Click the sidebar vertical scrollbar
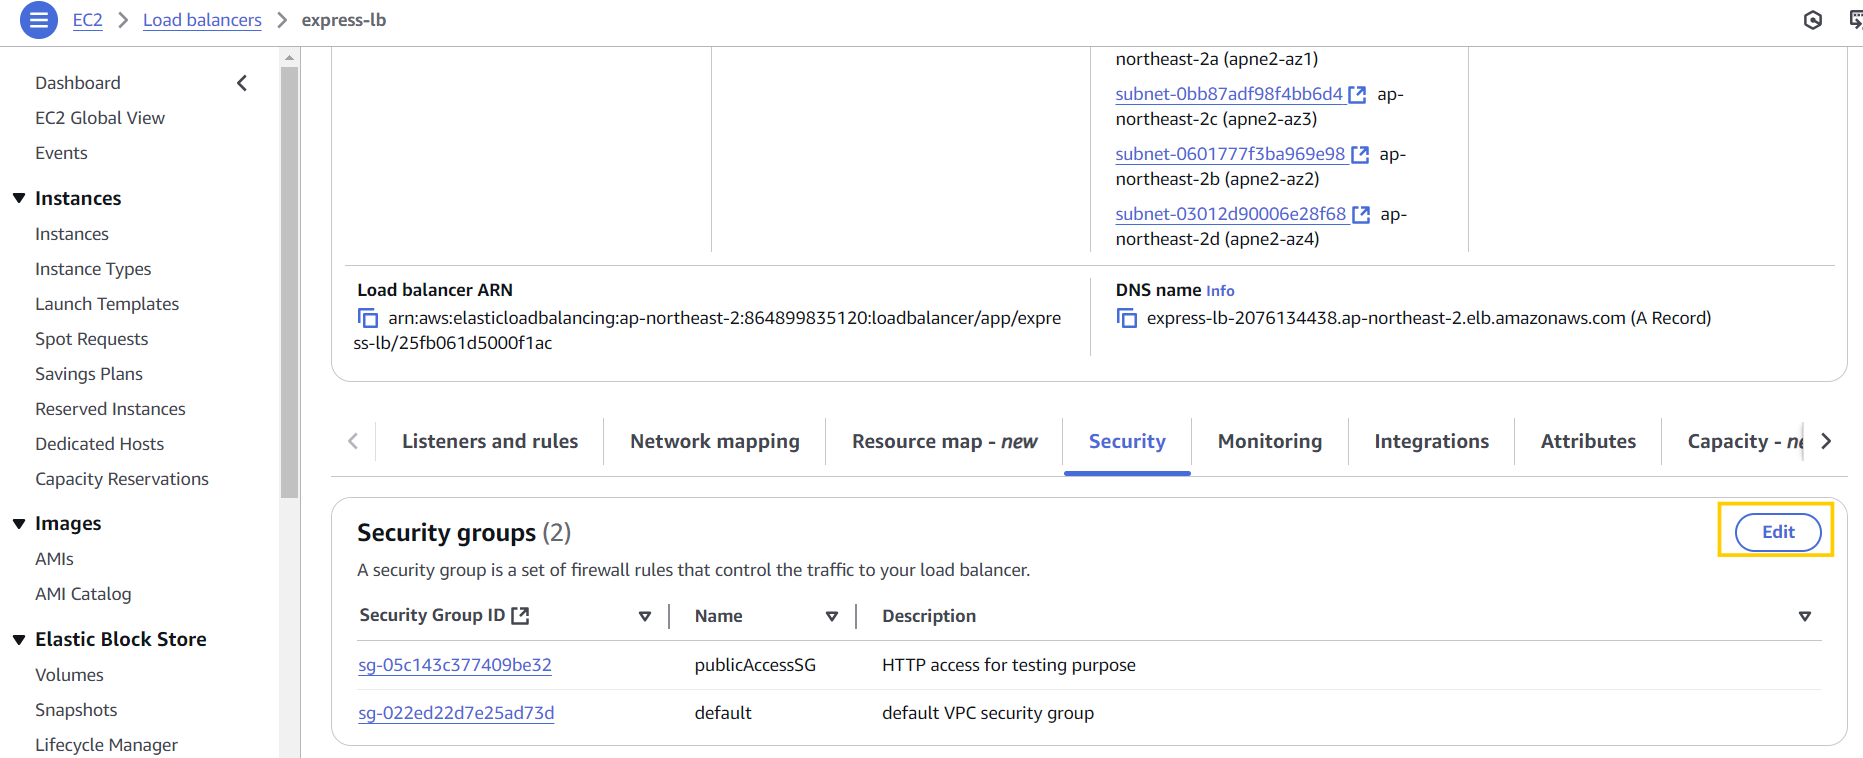 click(290, 280)
